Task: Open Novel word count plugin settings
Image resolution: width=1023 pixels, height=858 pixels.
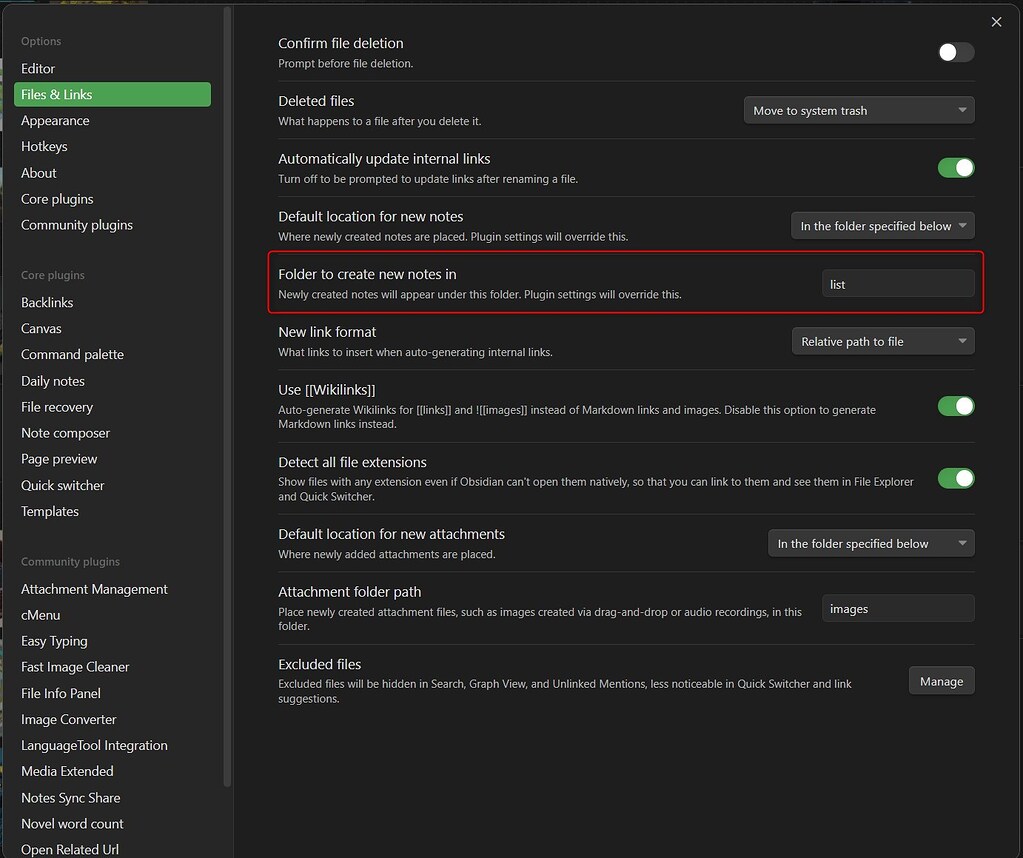Action: [x=72, y=823]
